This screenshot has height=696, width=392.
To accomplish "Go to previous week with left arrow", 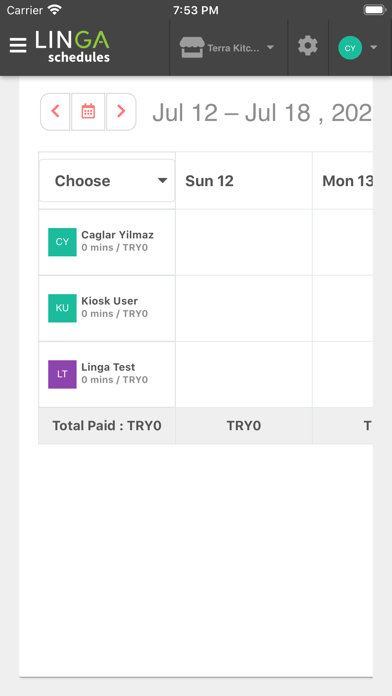I will click(x=55, y=111).
